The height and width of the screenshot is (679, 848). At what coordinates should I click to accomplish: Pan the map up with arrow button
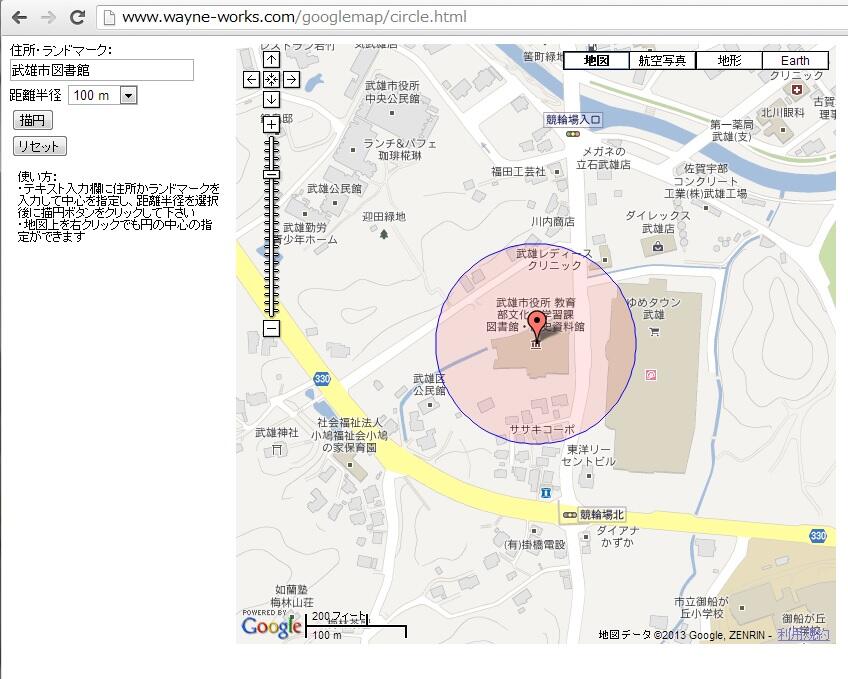(271, 60)
